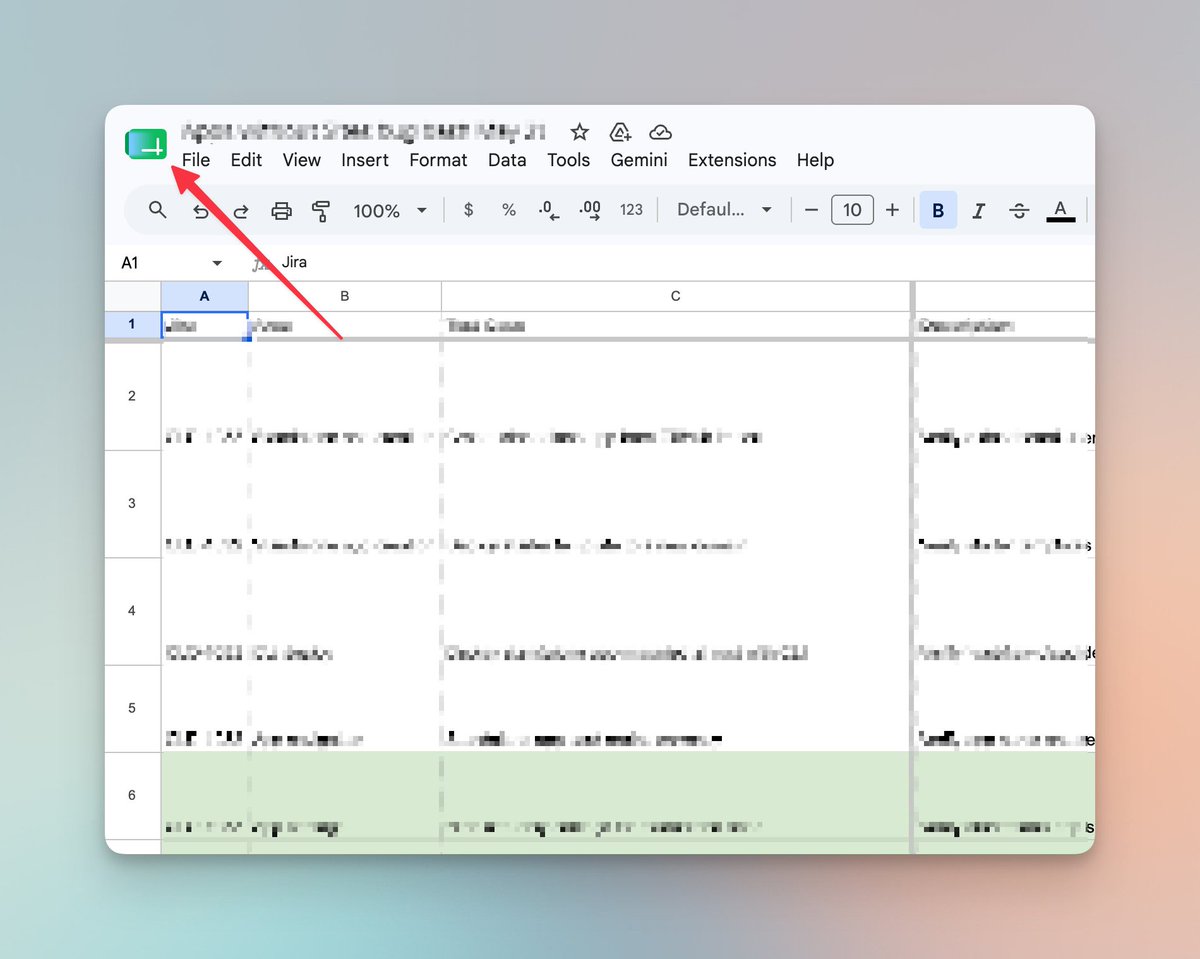Check the cloud document status icon

coord(660,132)
